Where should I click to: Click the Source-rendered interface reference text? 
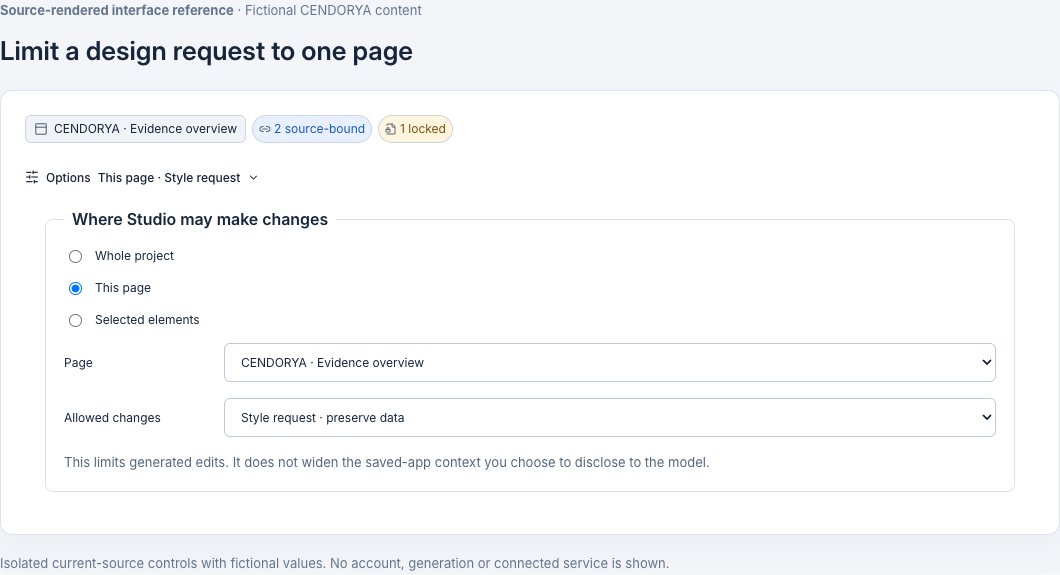117,10
